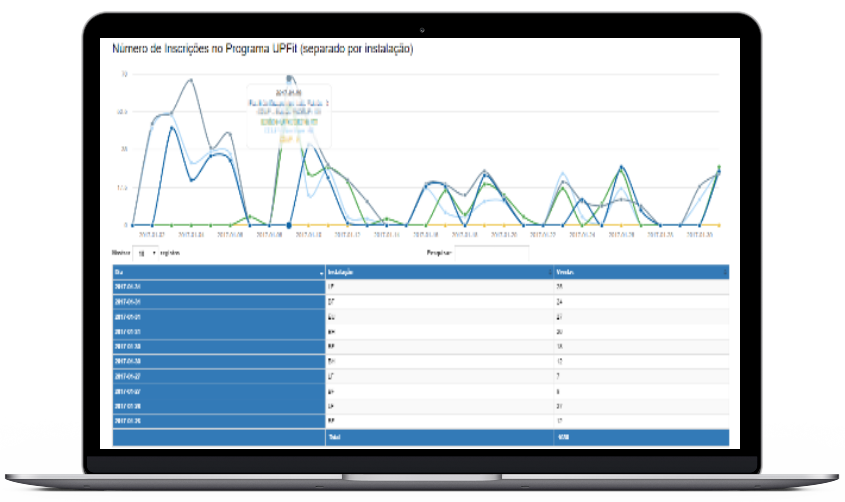Image resolution: width=845 pixels, height=502 pixels.
Task: Click the green line's final point at right edge
Action: pyautogui.click(x=719, y=168)
